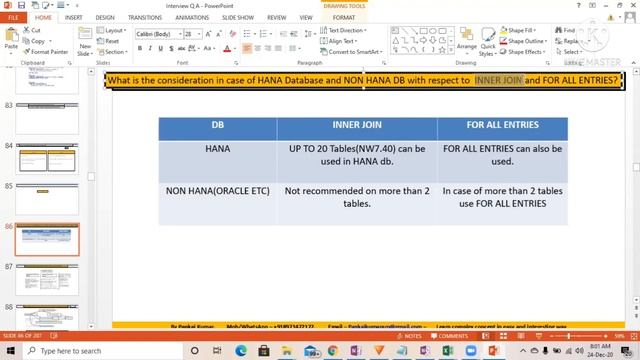Click the font color red A
The height and width of the screenshot is (360, 640).
(x=227, y=49)
